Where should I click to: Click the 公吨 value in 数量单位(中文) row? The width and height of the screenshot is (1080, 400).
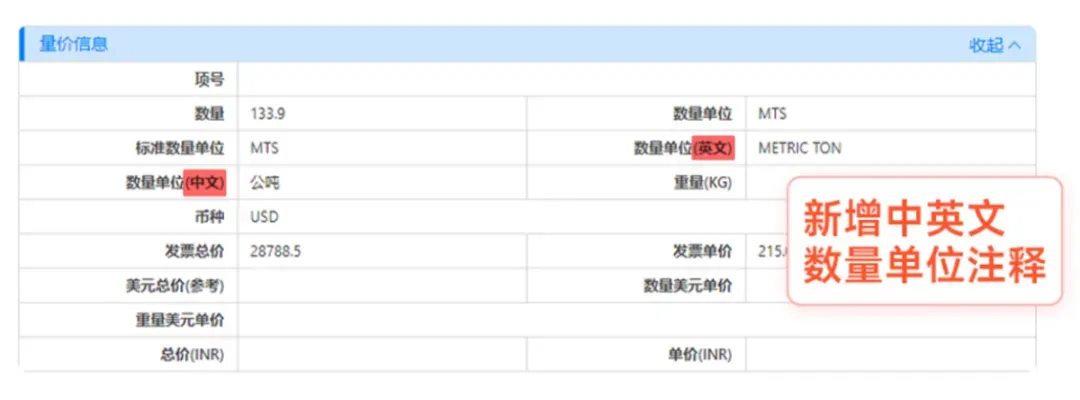[264, 183]
